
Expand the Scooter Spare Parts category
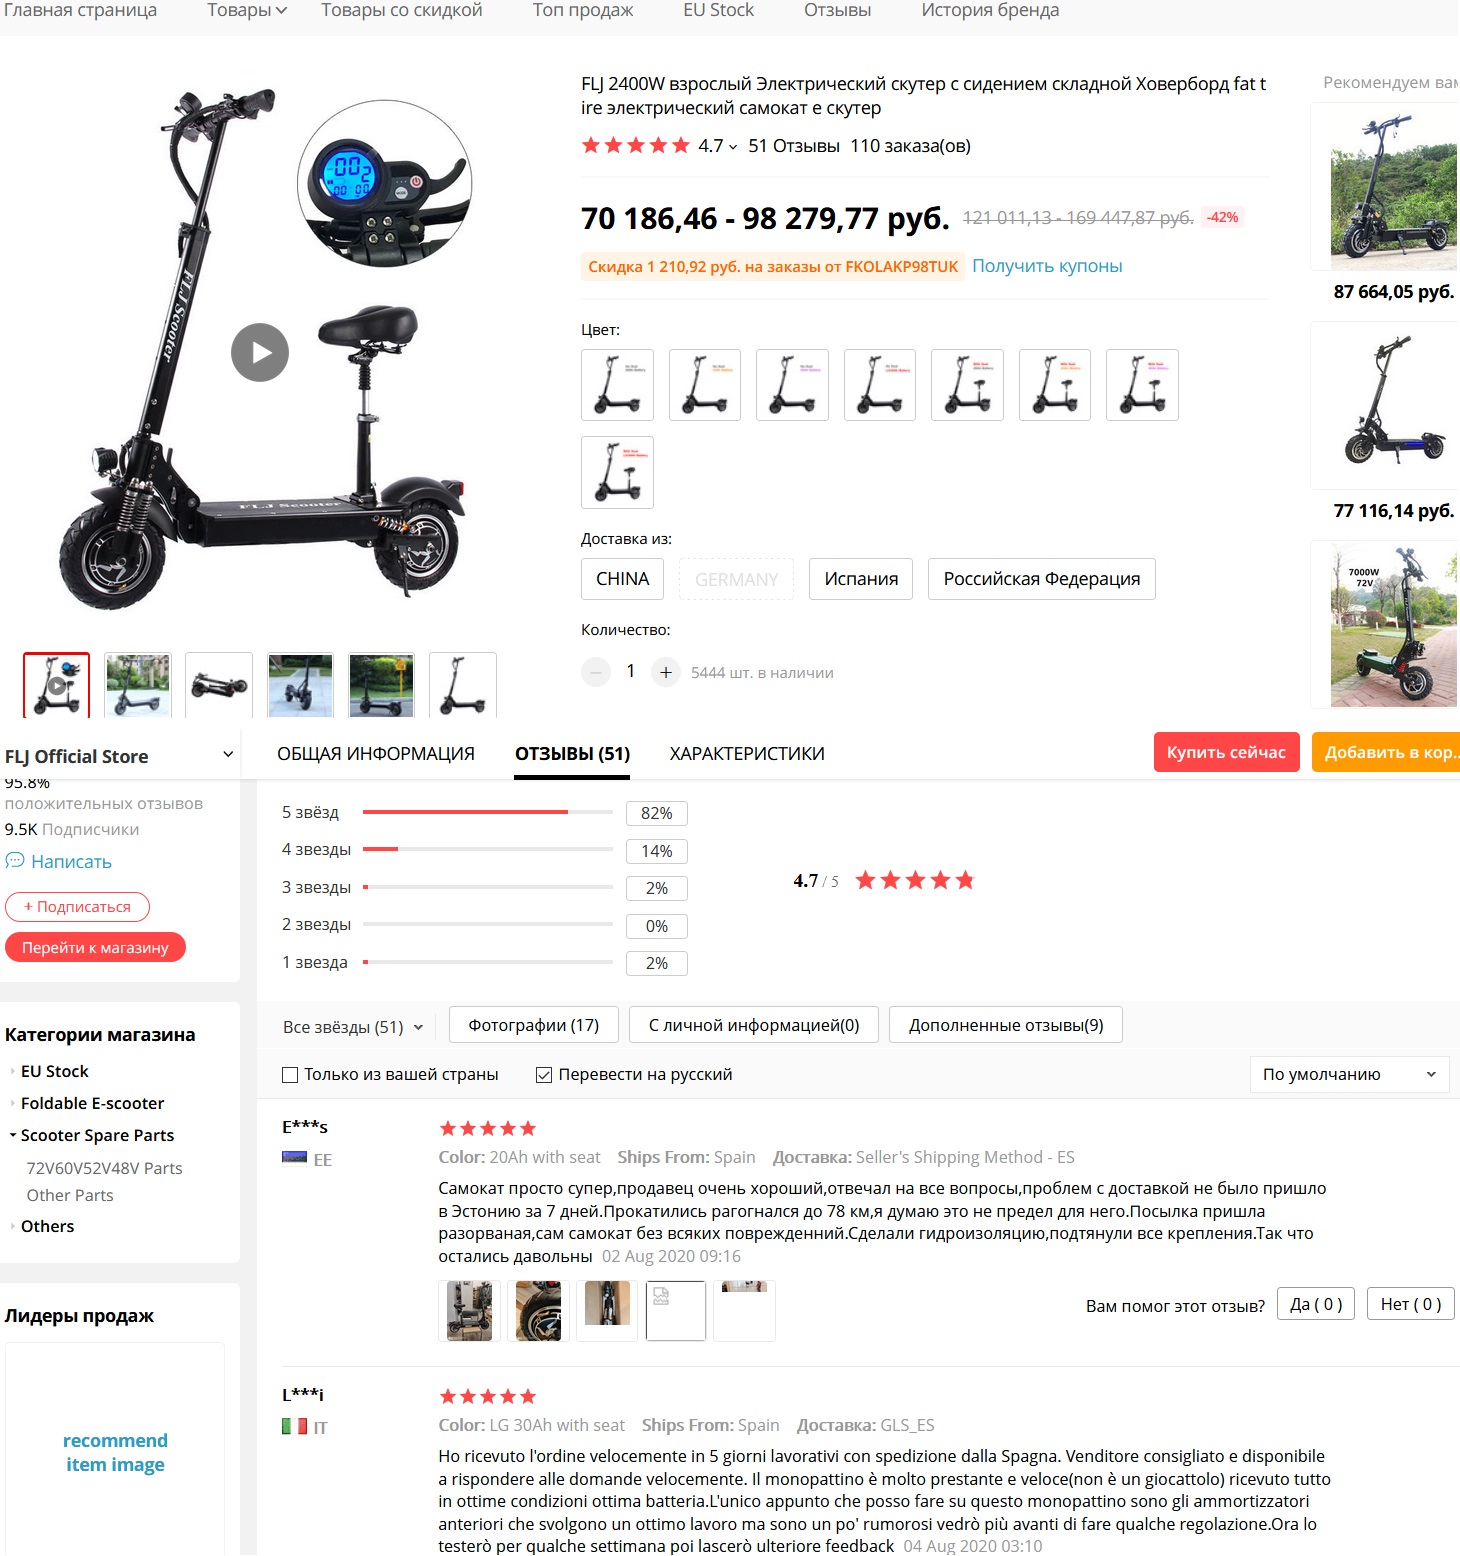97,1135
